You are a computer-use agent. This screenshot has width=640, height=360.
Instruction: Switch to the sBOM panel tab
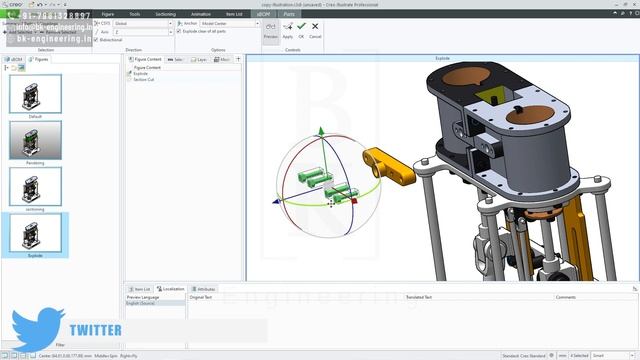pyautogui.click(x=13, y=59)
